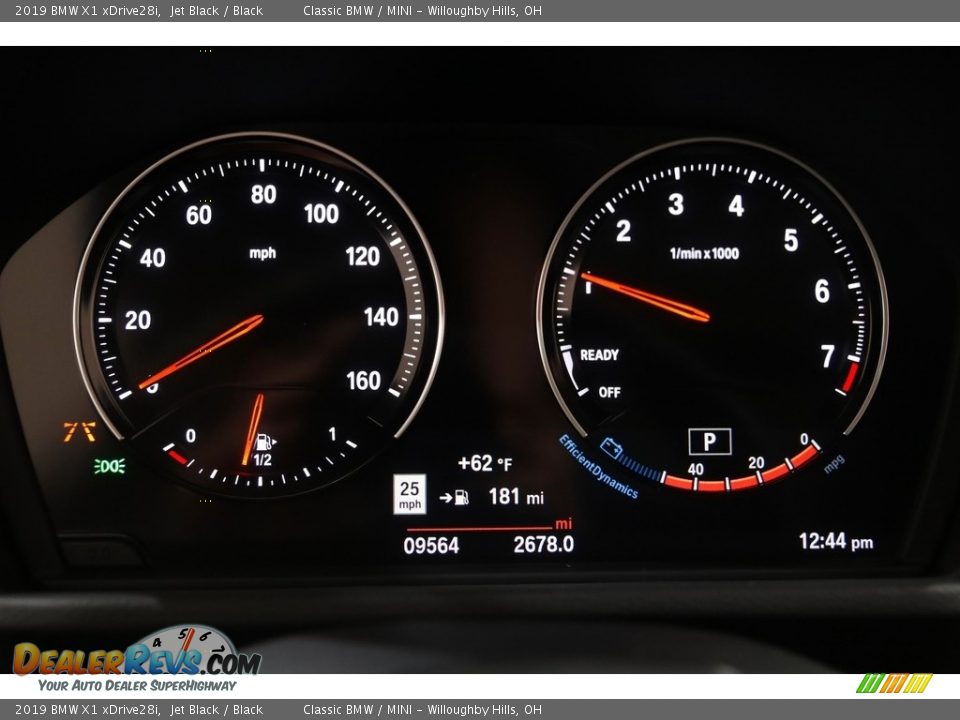The image size is (960, 720).
Task: Click the OFF label on tachometer
Action: click(x=609, y=392)
